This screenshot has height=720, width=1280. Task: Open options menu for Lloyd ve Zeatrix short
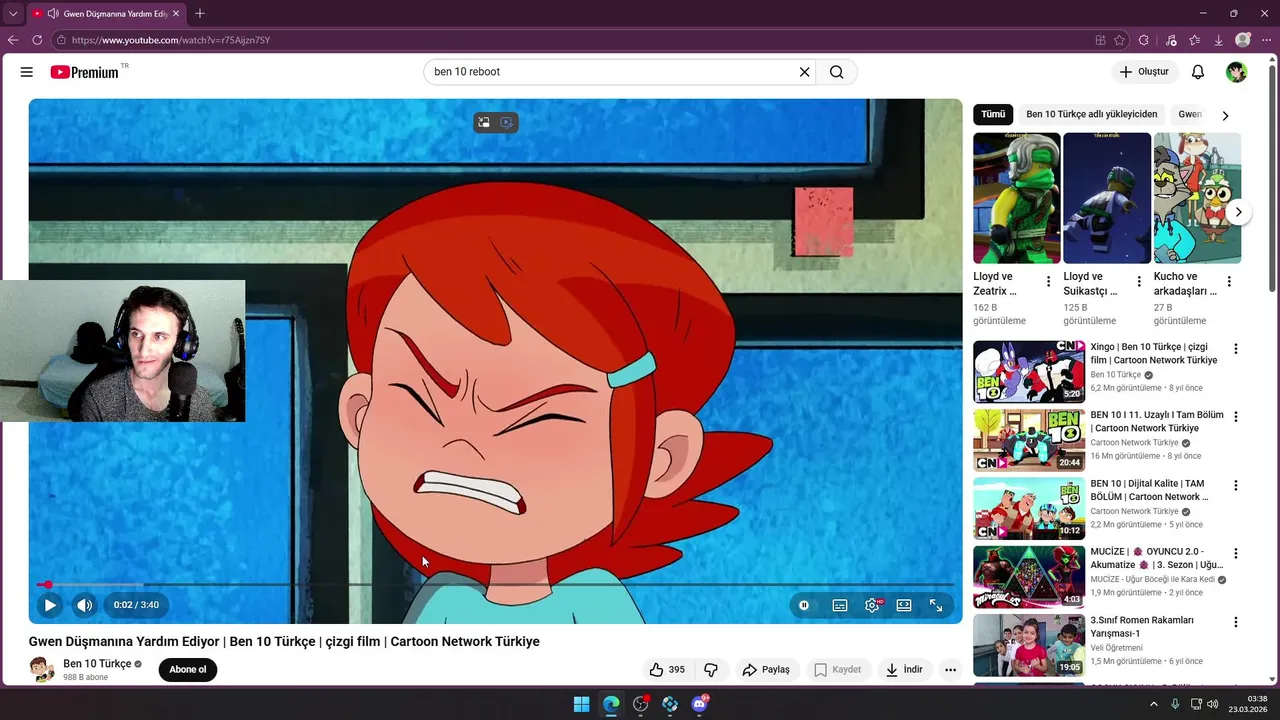pyautogui.click(x=1048, y=282)
